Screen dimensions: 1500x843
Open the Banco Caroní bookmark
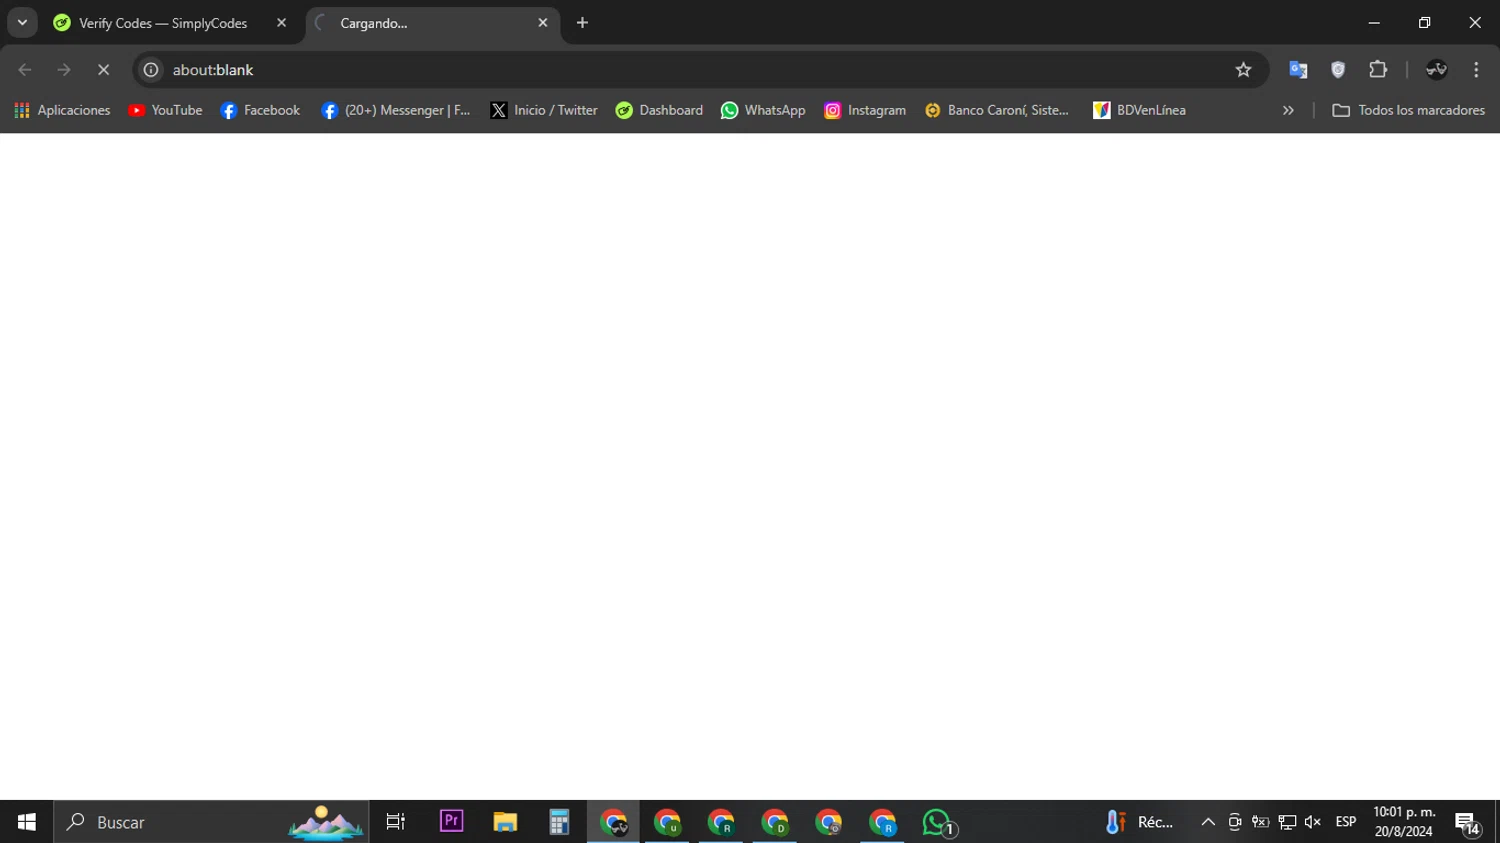pos(997,110)
